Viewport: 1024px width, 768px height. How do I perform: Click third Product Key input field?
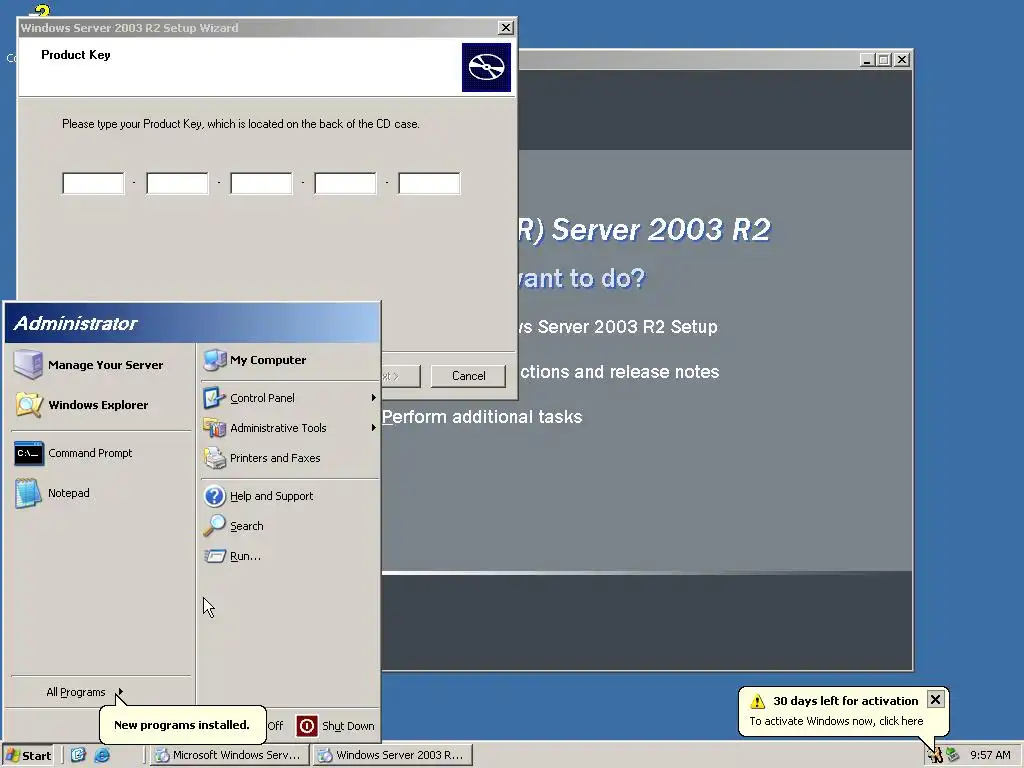261,184
